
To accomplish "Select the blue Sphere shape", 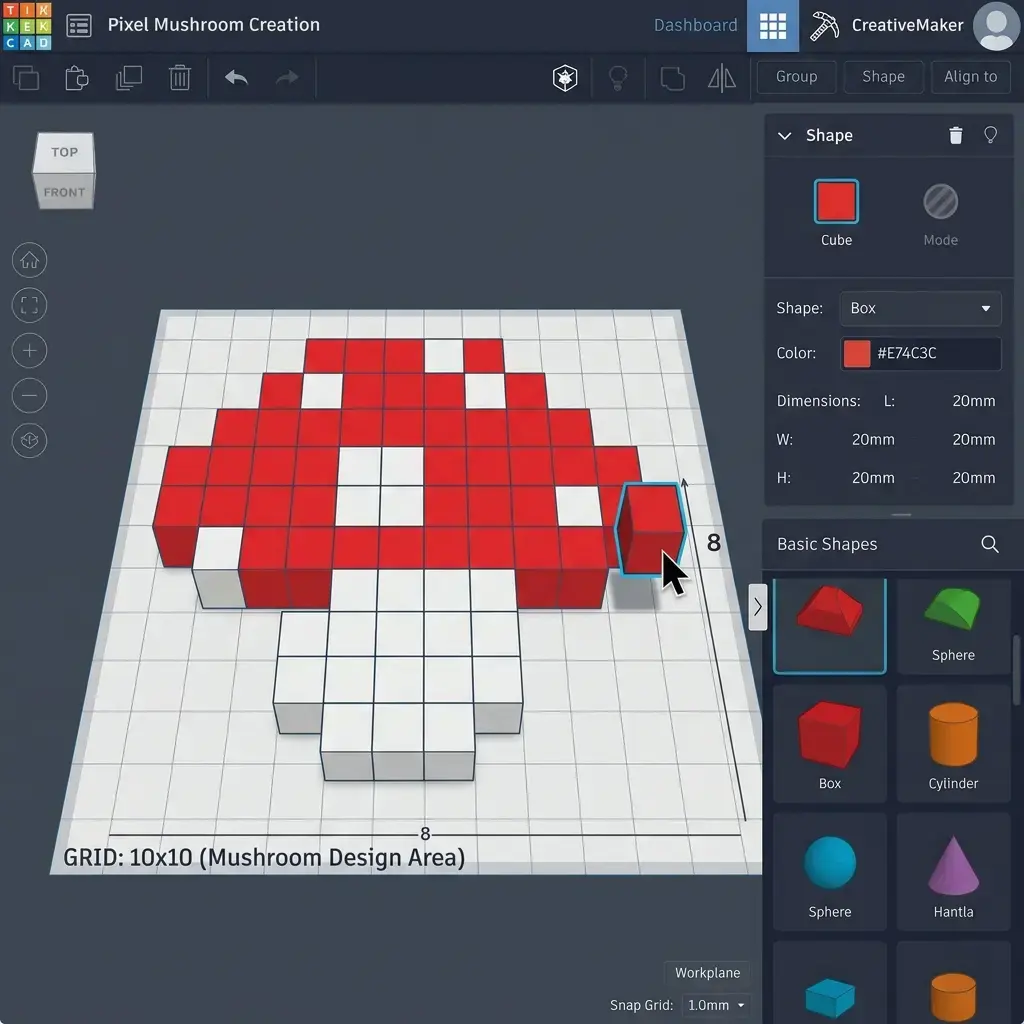I will click(x=829, y=872).
